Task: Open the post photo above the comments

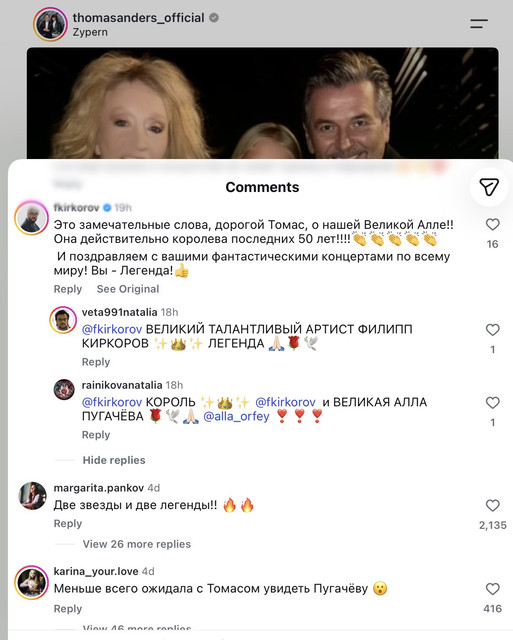Action: (262, 103)
